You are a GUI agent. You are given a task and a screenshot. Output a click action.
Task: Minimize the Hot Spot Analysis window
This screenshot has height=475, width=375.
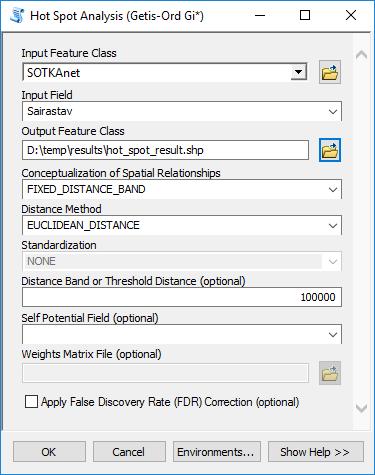click(260, 15)
